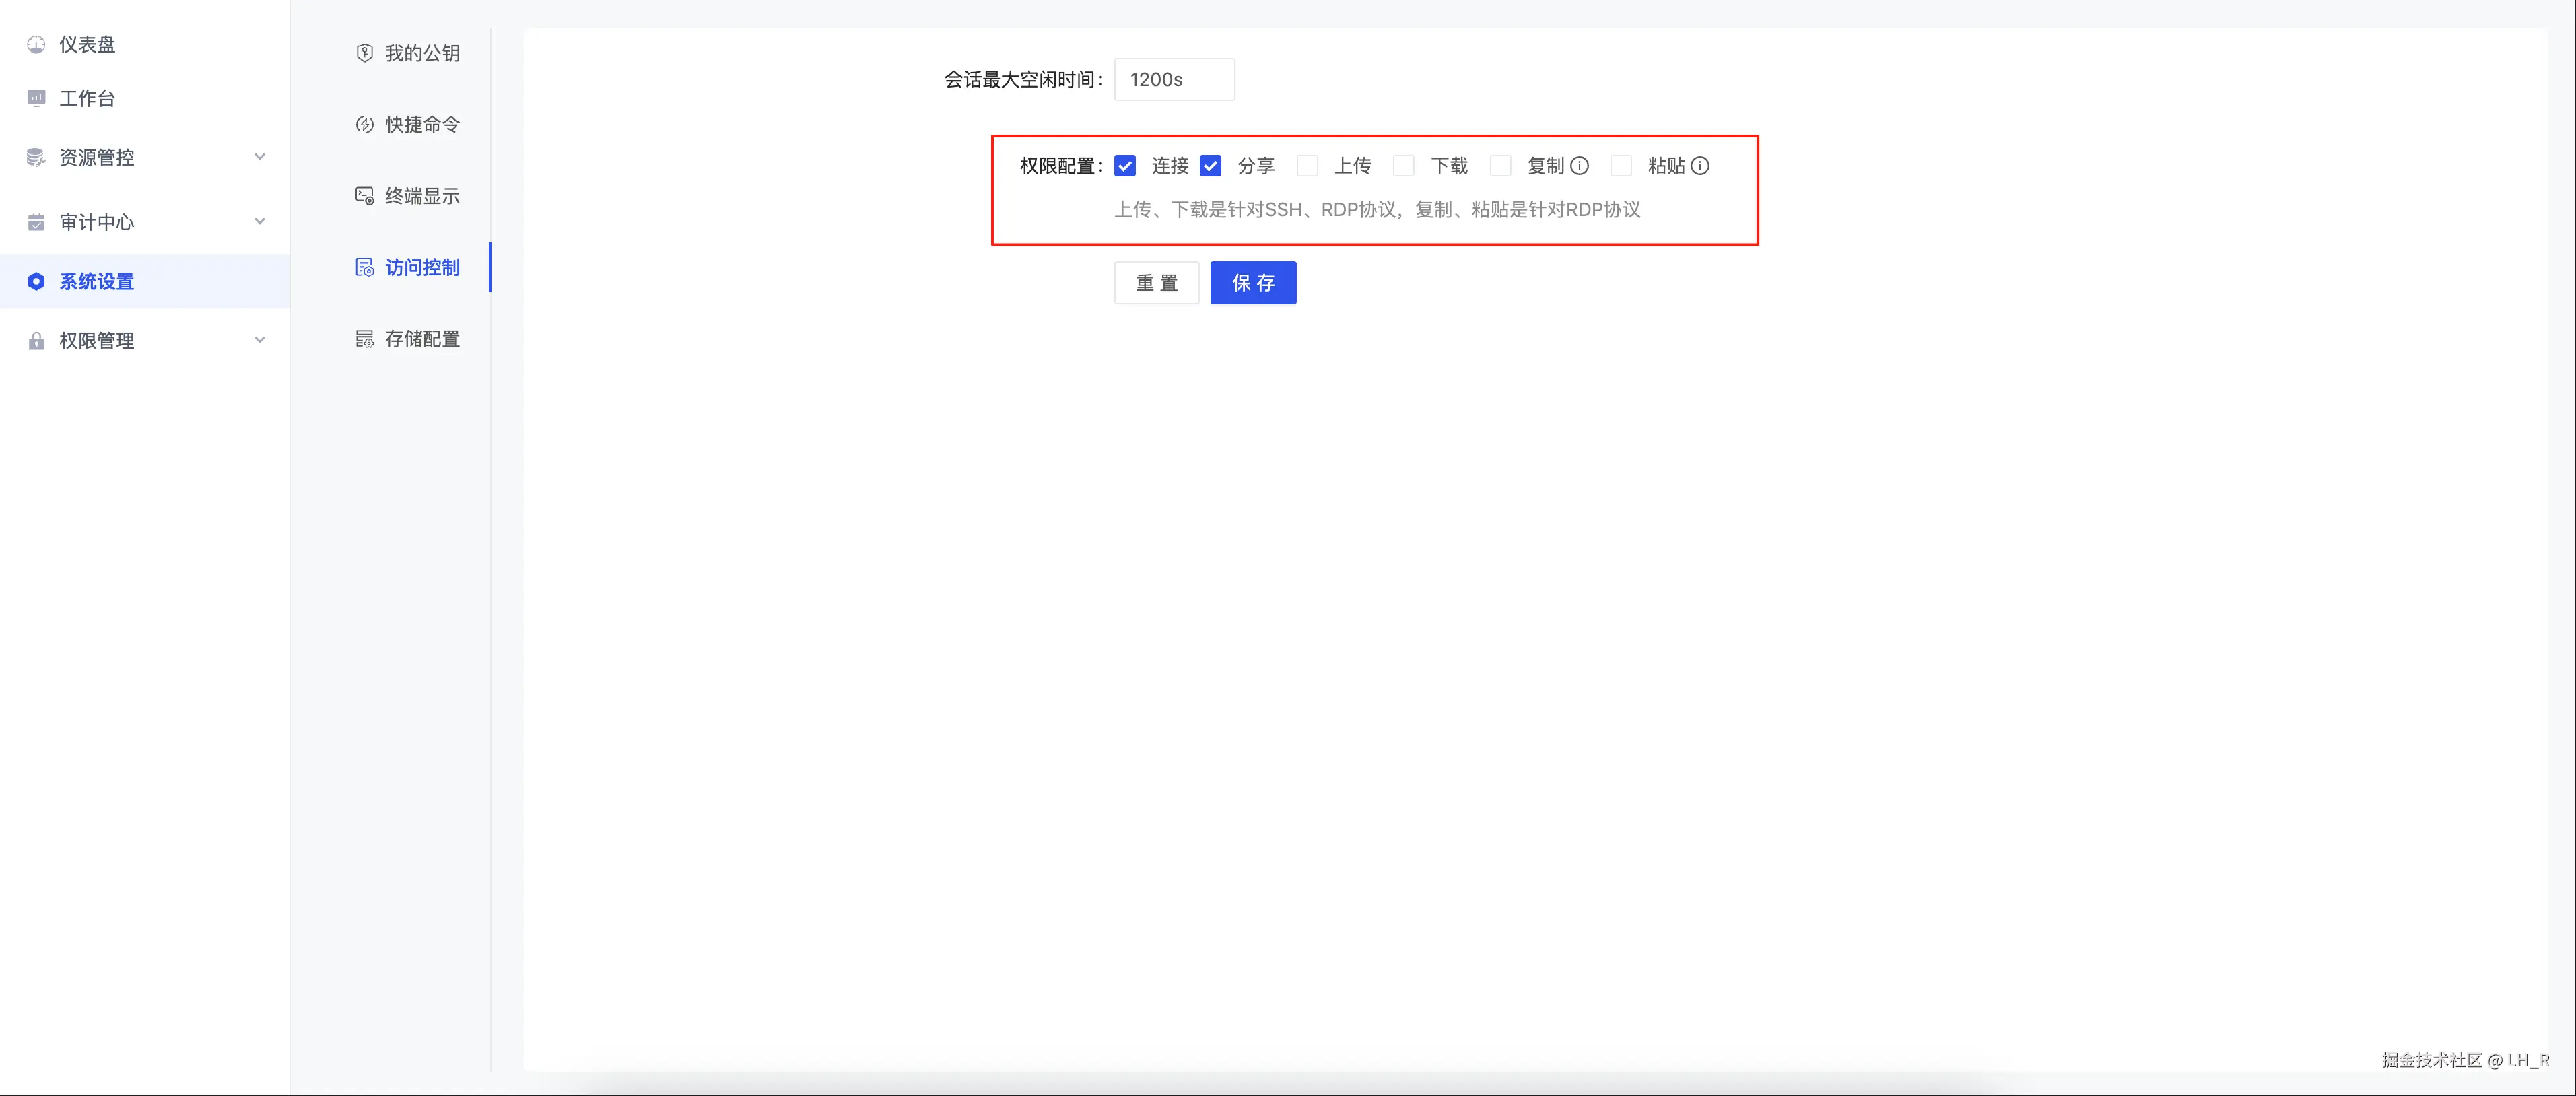Click the quick commands (快捷命令) icon
Screen dimensions: 2576x1096
[364, 124]
